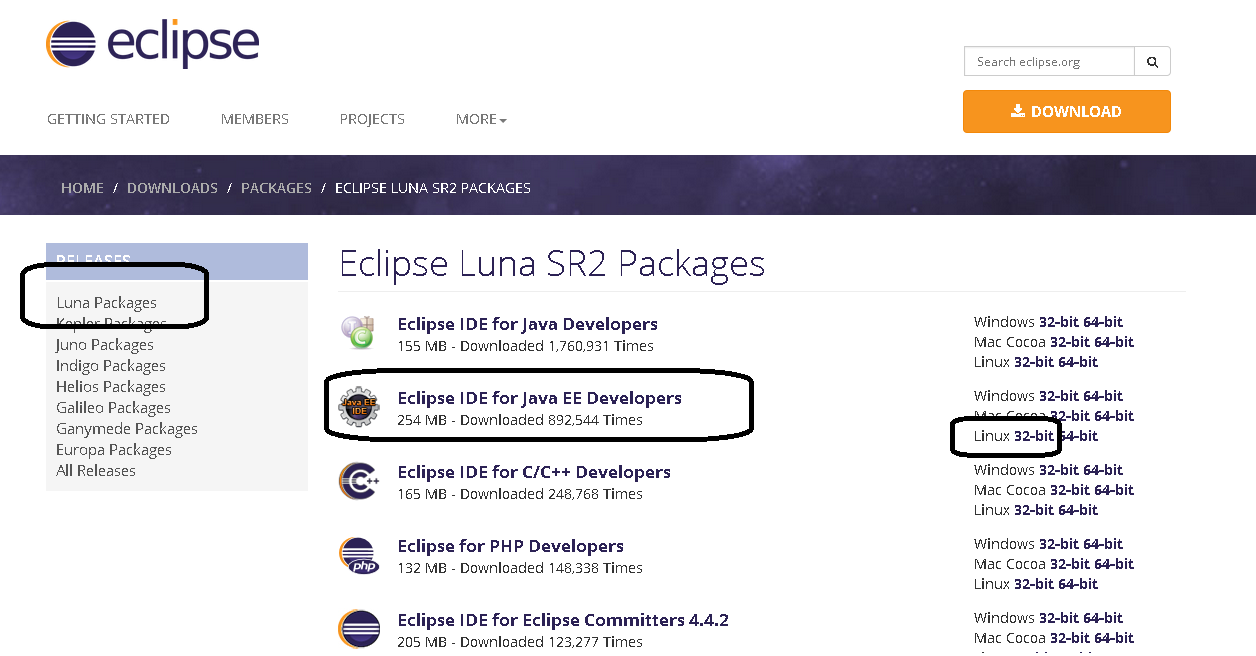1256x656 pixels.
Task: Download Java Developers Linux 32-bit
Action: (x=1034, y=362)
